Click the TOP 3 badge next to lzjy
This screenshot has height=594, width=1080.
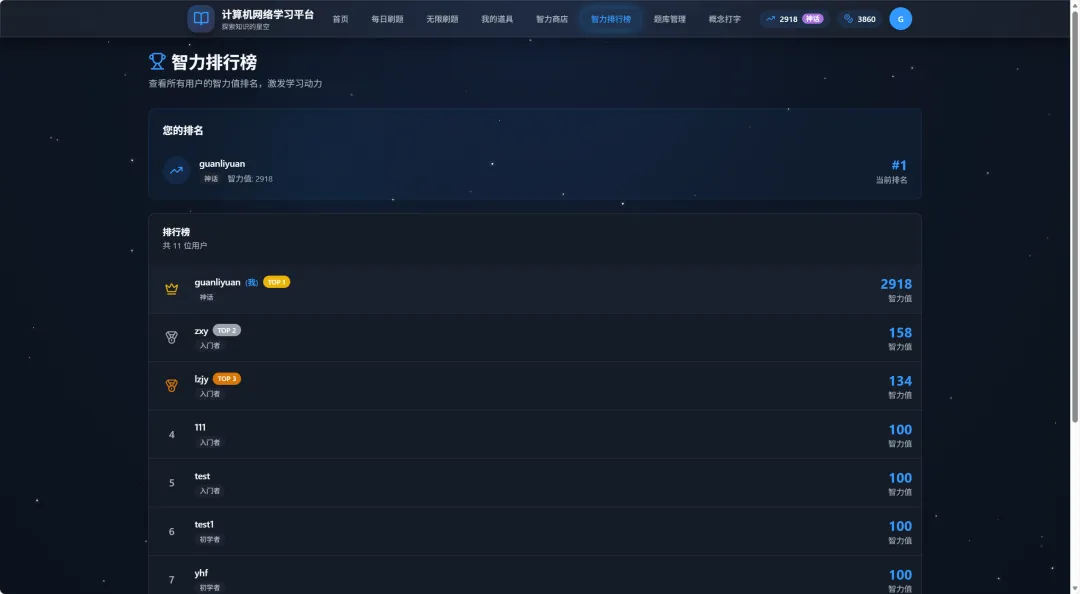[227, 378]
